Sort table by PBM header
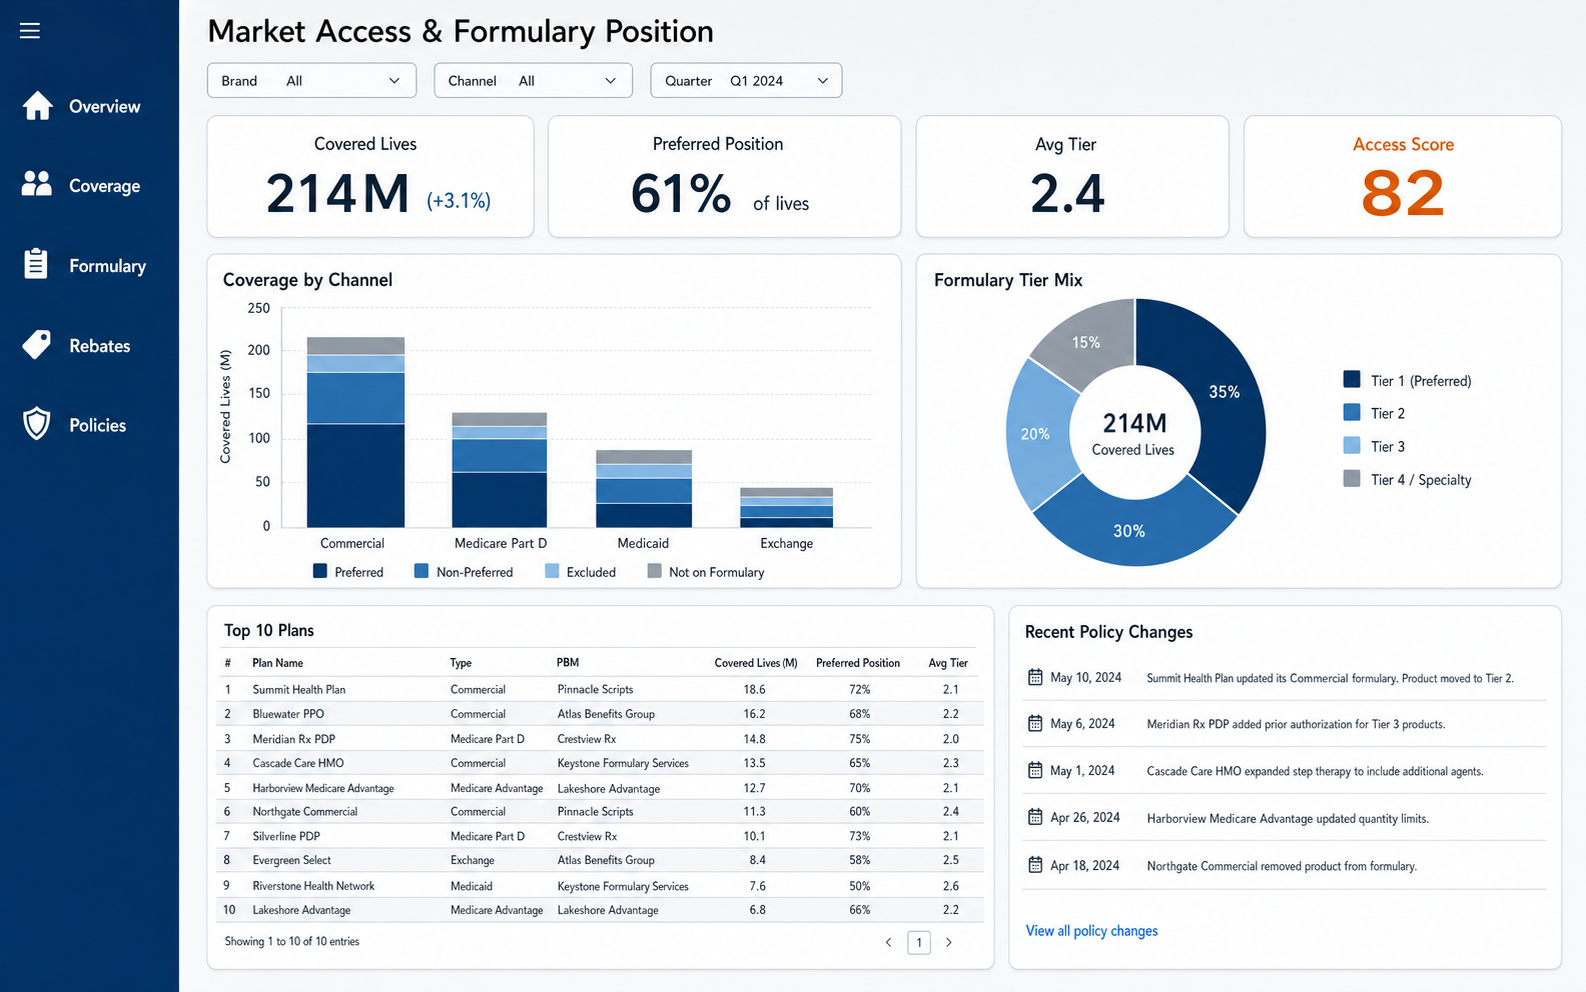This screenshot has width=1586, height=992. [x=568, y=663]
